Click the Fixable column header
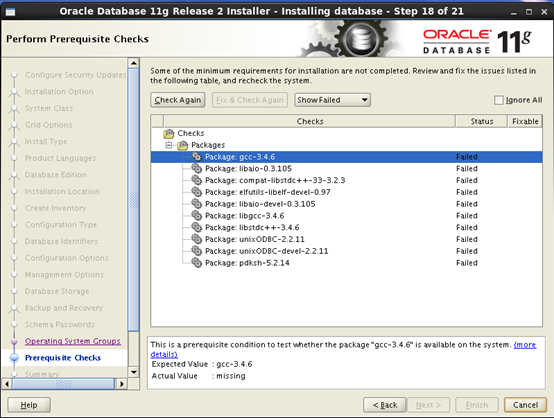Screen dimensions: 554x418 pos(525,121)
